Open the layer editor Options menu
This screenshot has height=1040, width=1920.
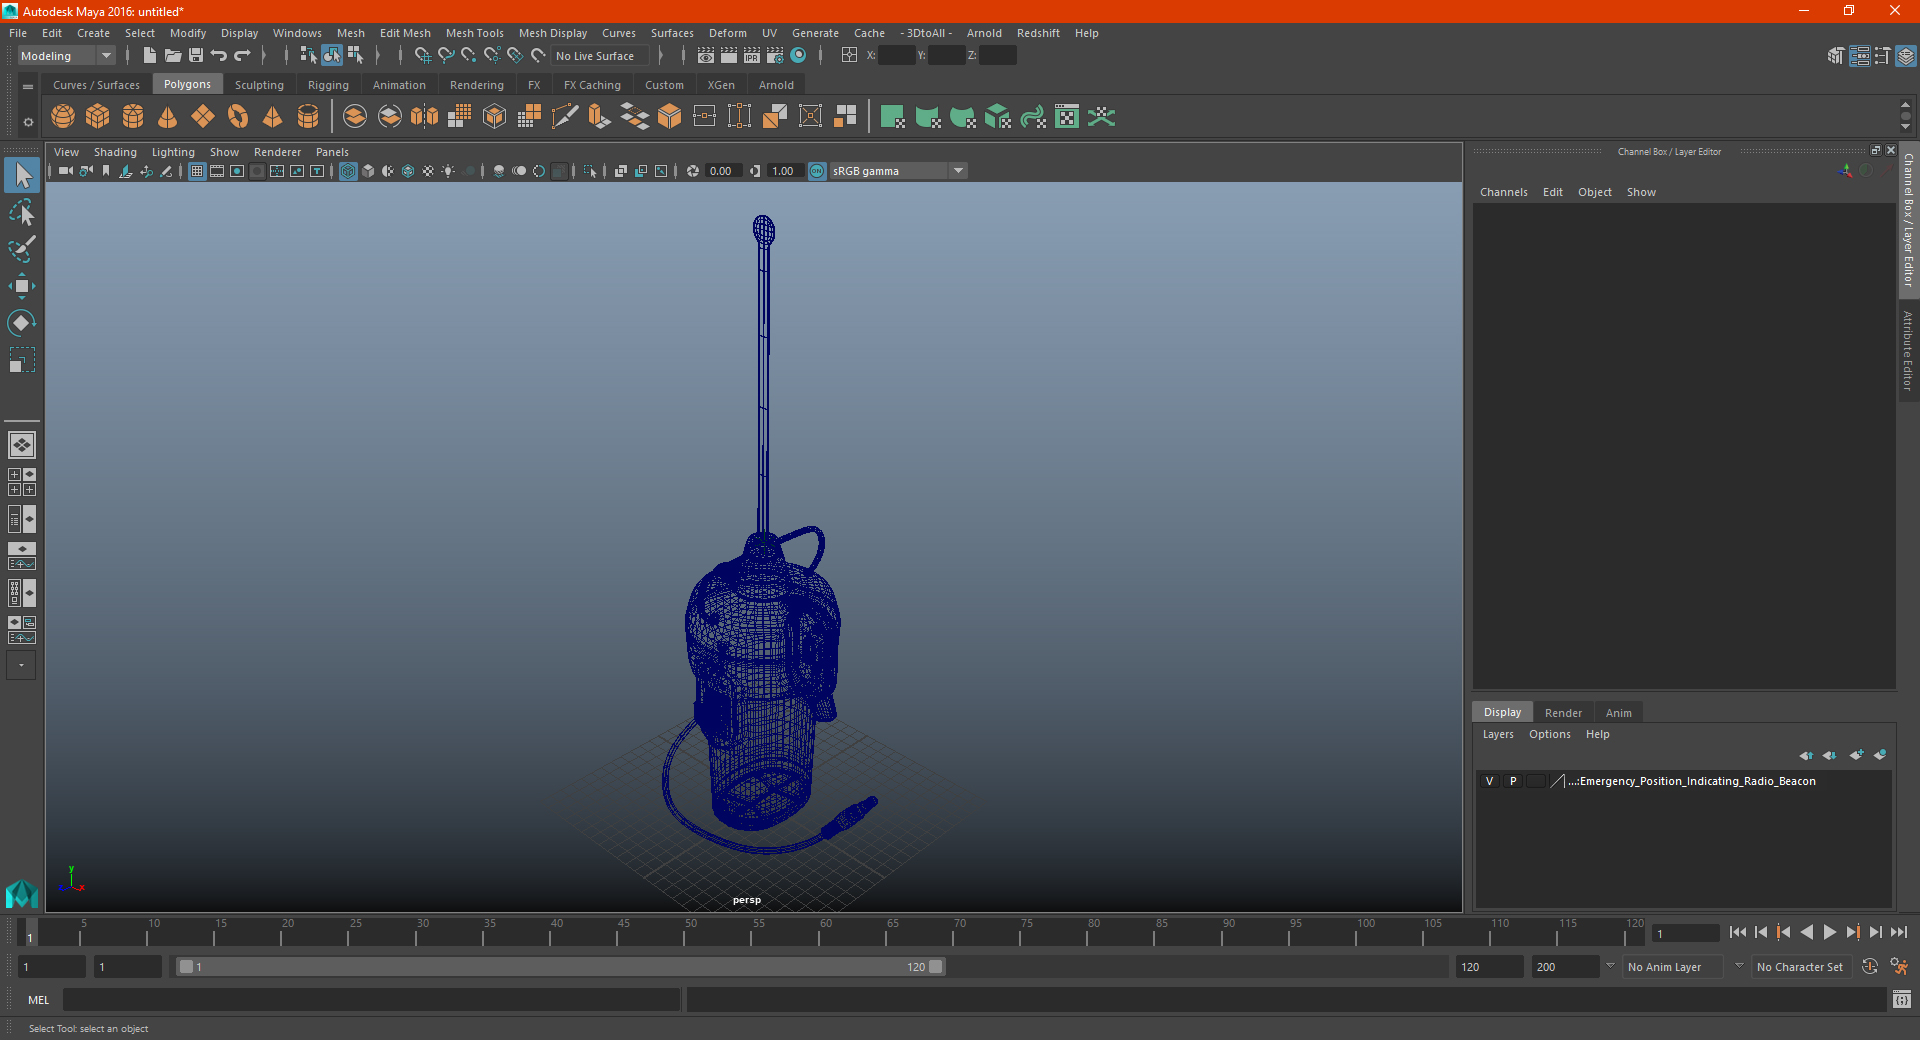pyautogui.click(x=1549, y=734)
